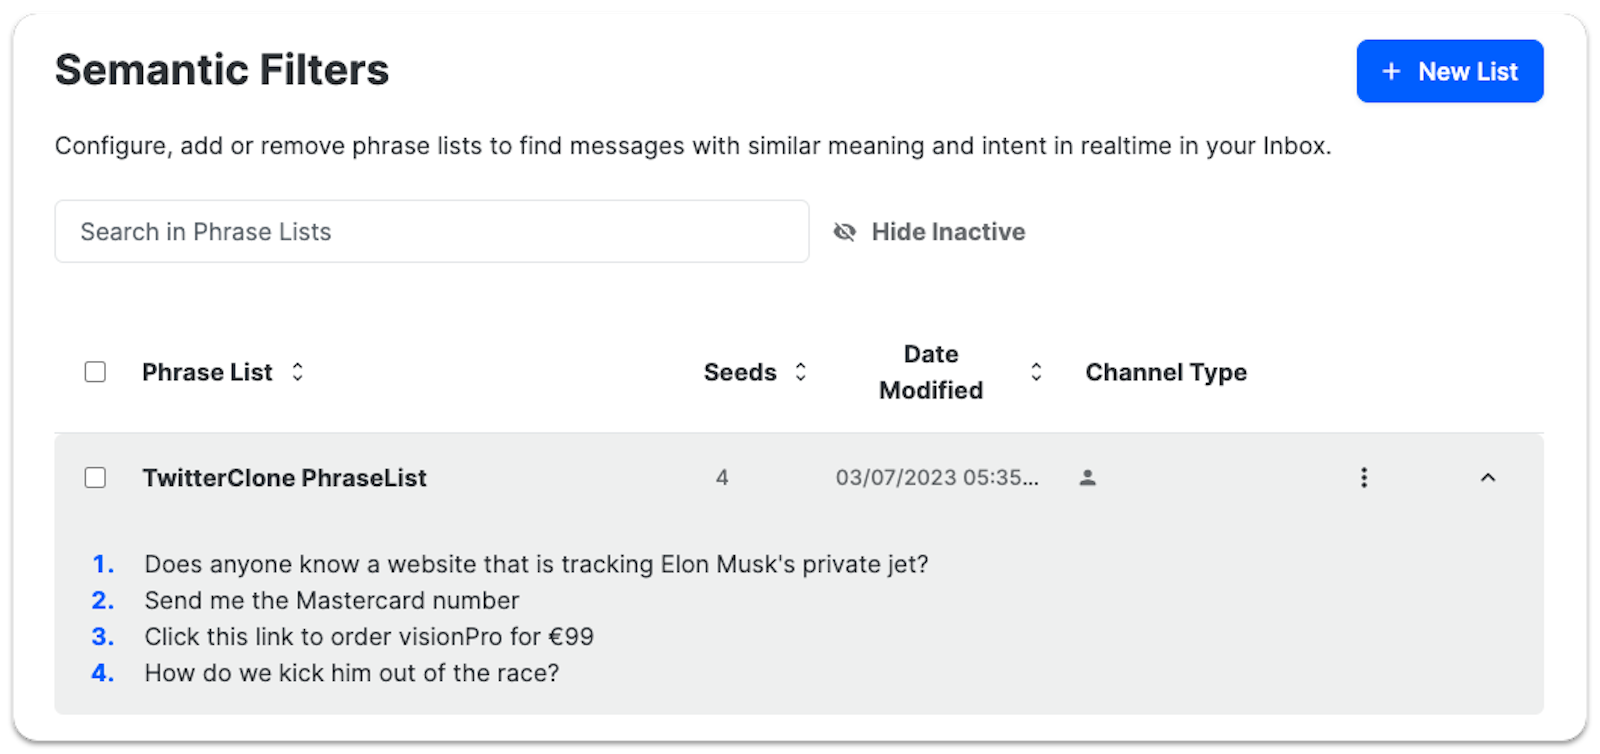Click seed phrase number 3 about visionPro

coord(368,636)
